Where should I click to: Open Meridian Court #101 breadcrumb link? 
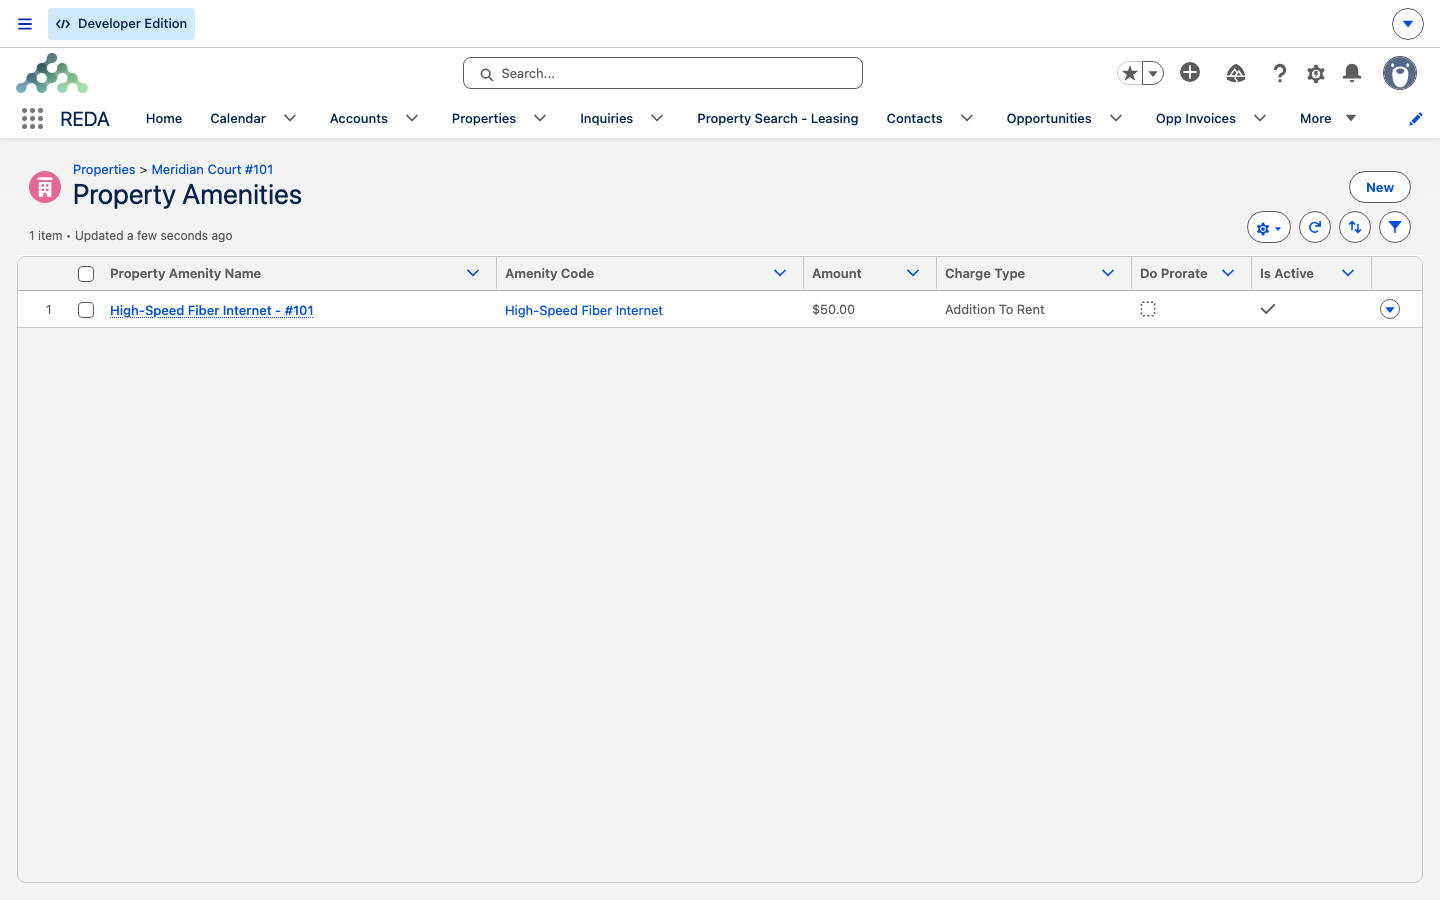pyautogui.click(x=212, y=169)
